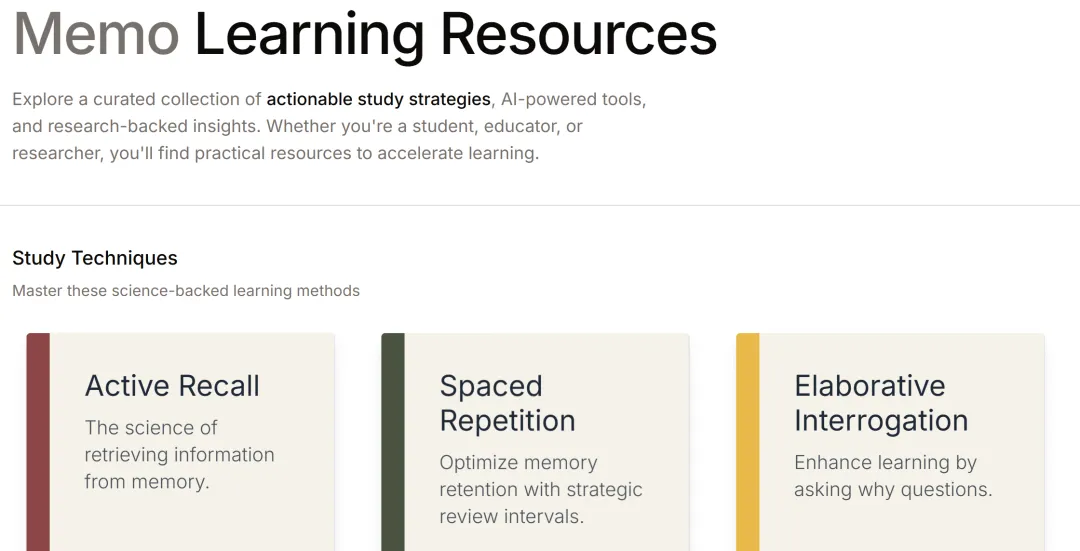Click the gray "Memo" word in the title
1080x551 pixels.
(96, 33)
